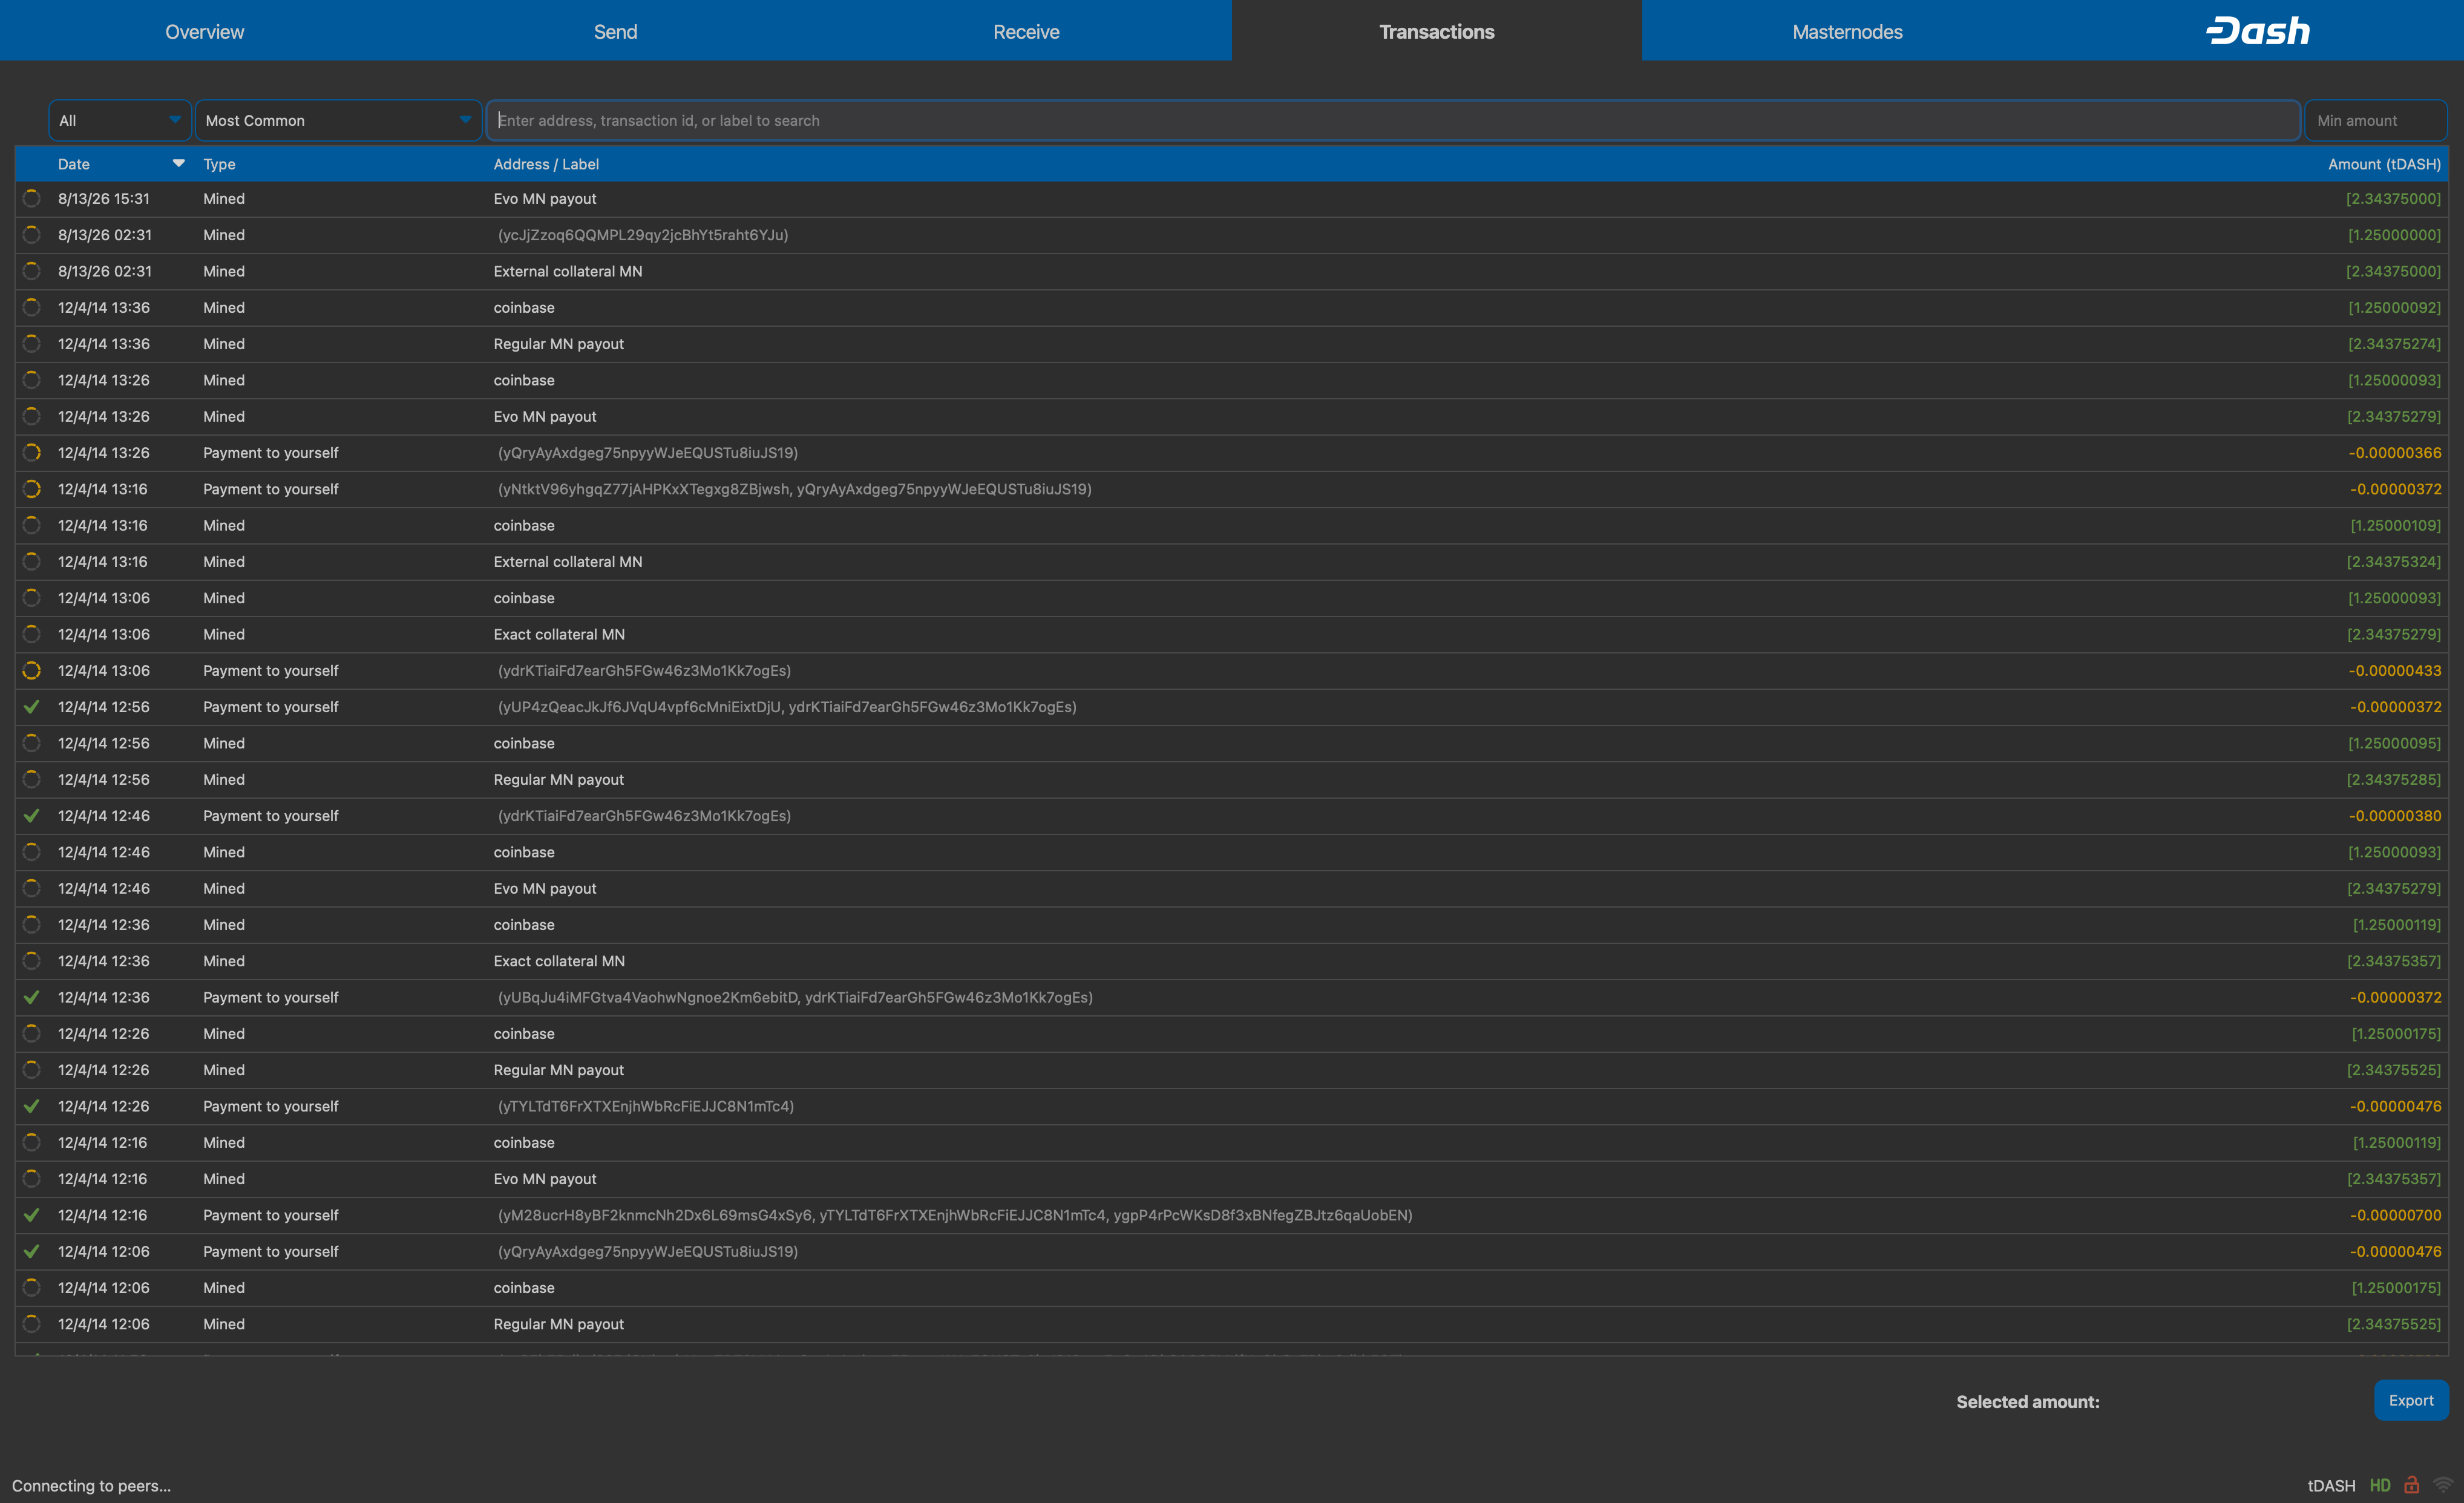Select the amount [1.25000092]
The height and width of the screenshot is (1503, 2464).
(x=2394, y=308)
